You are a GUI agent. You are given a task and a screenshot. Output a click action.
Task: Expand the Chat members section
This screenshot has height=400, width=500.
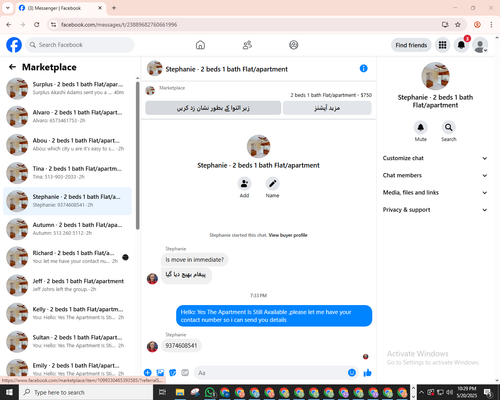pyautogui.click(x=435, y=175)
